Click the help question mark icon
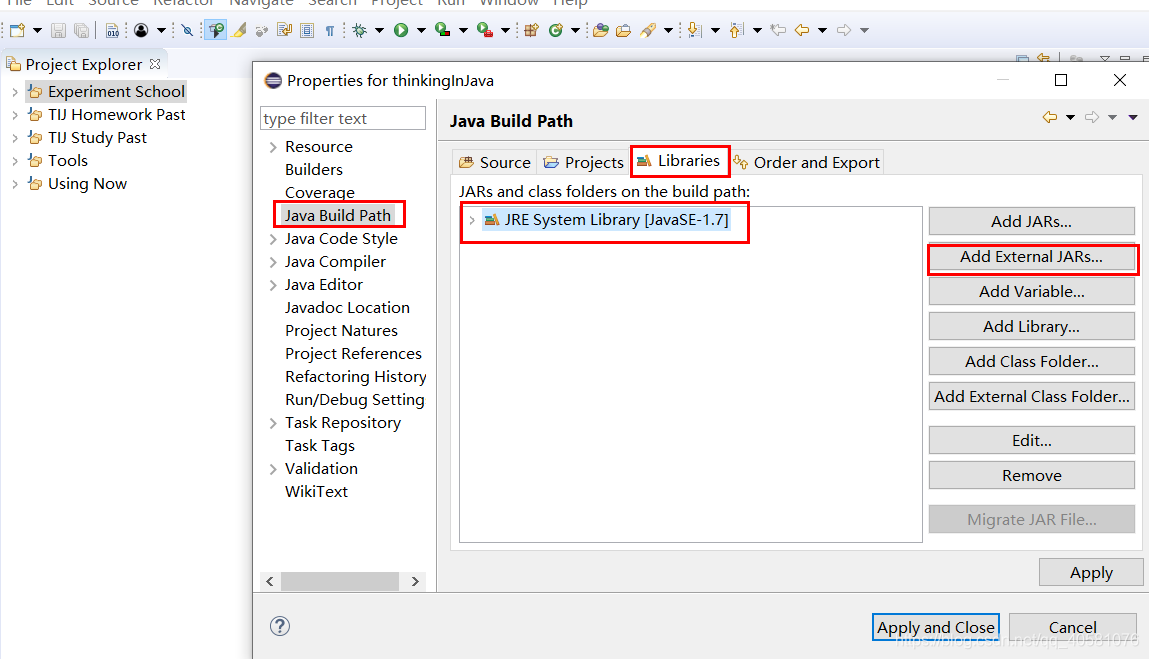Image resolution: width=1149 pixels, height=659 pixels. point(280,626)
